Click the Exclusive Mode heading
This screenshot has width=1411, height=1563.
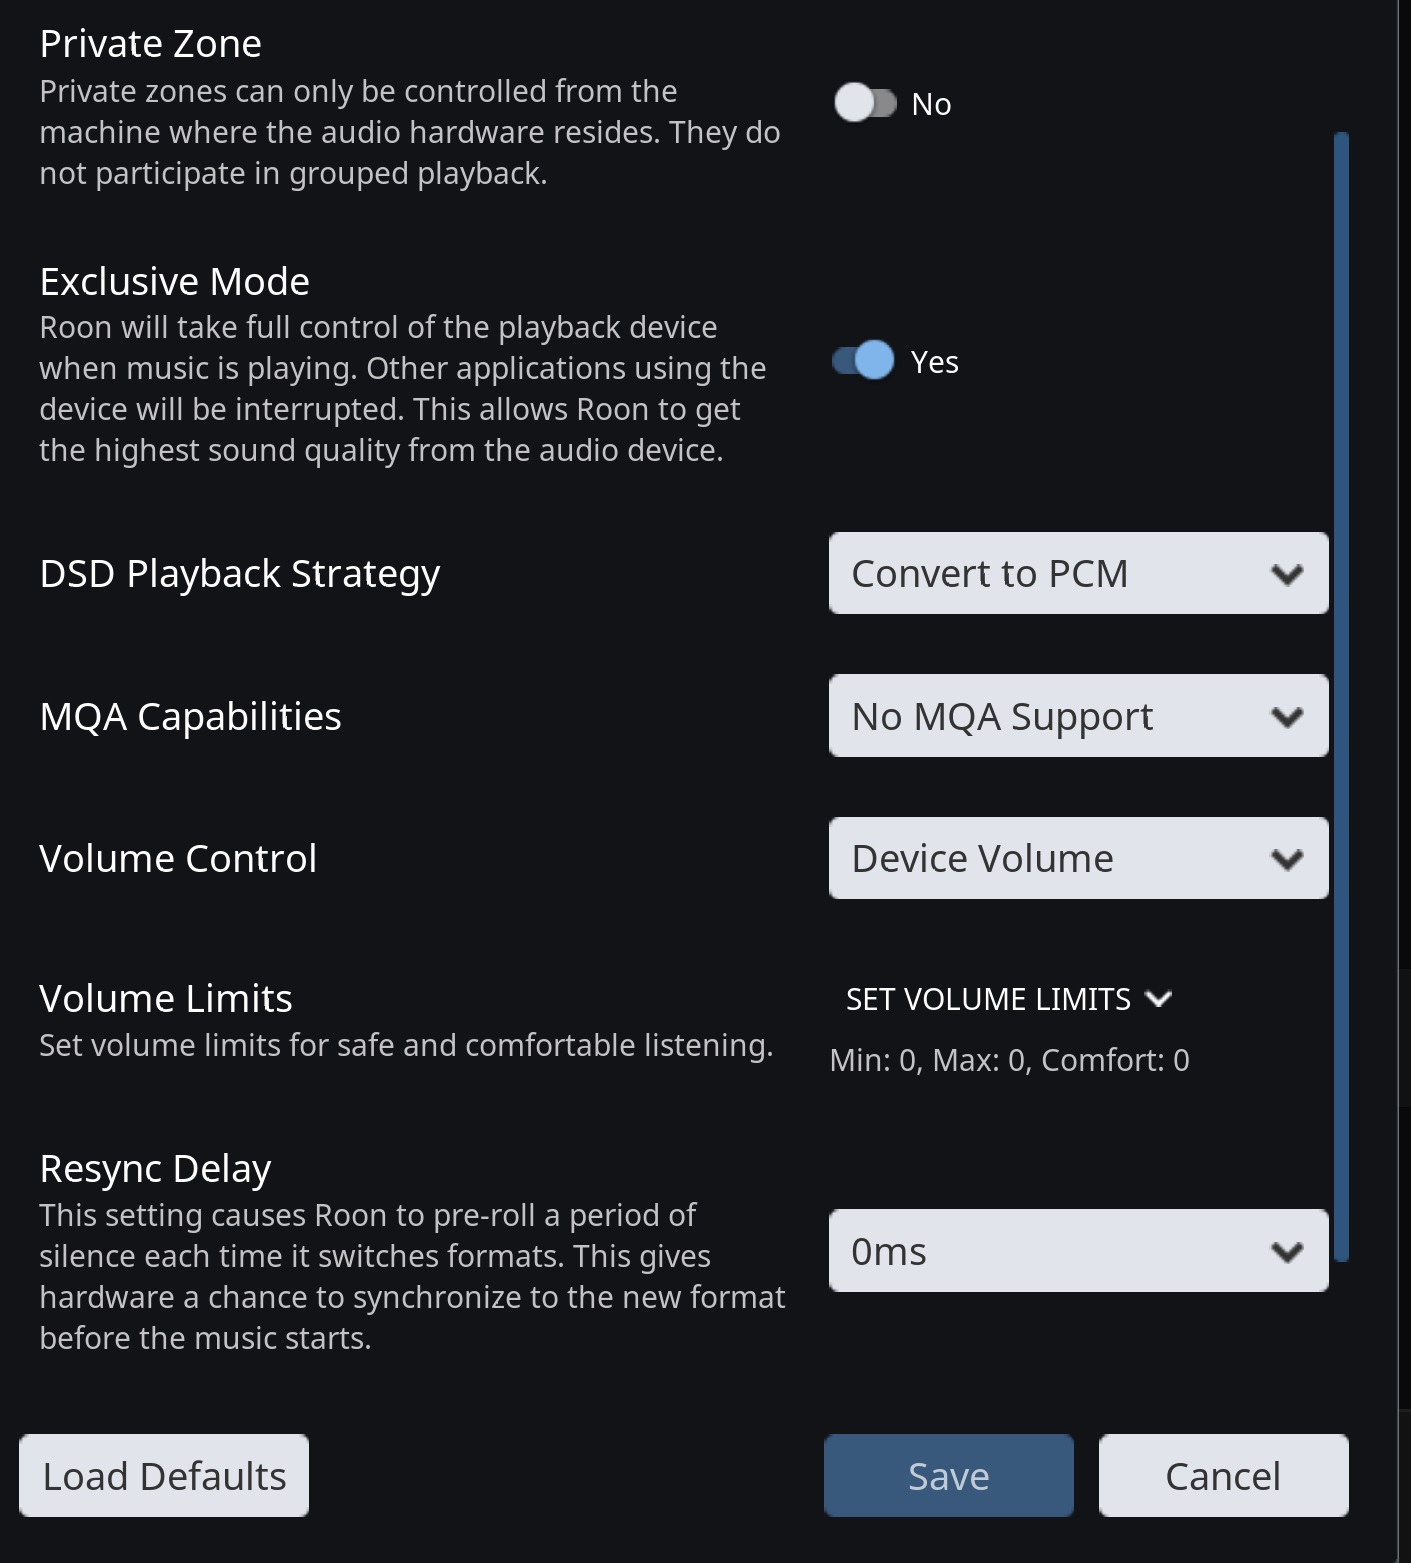point(174,282)
